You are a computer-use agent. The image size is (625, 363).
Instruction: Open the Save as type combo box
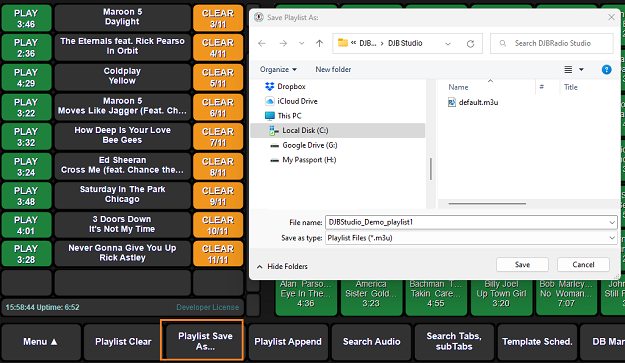tap(471, 238)
